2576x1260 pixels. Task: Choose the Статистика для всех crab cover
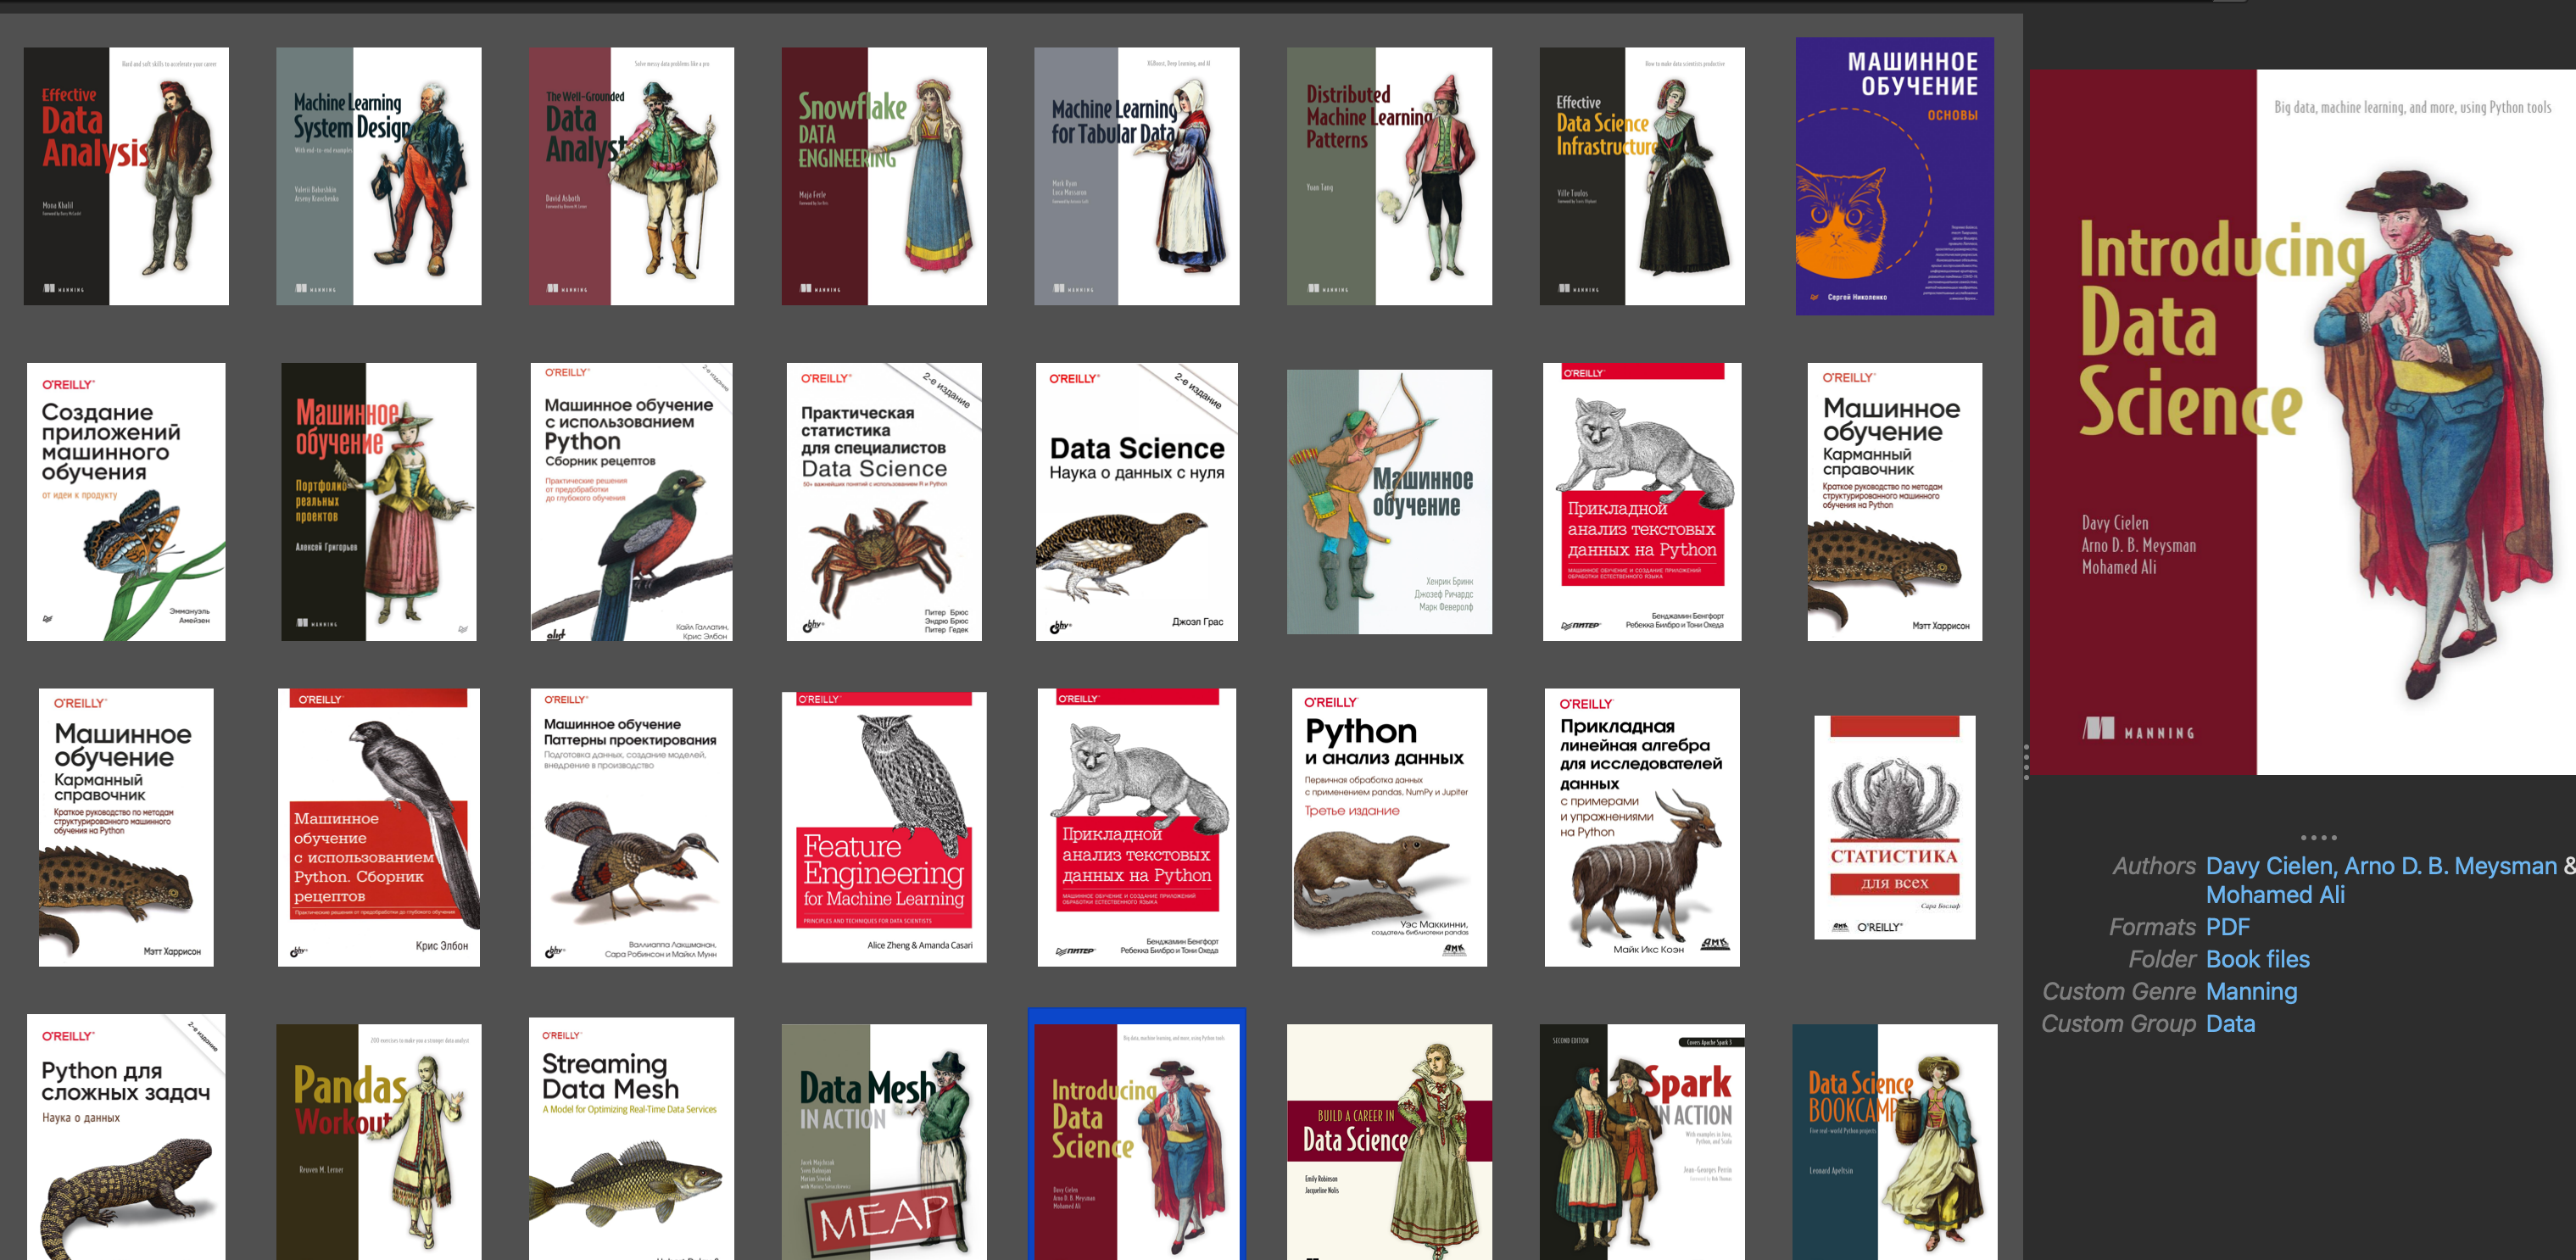[x=1894, y=827]
